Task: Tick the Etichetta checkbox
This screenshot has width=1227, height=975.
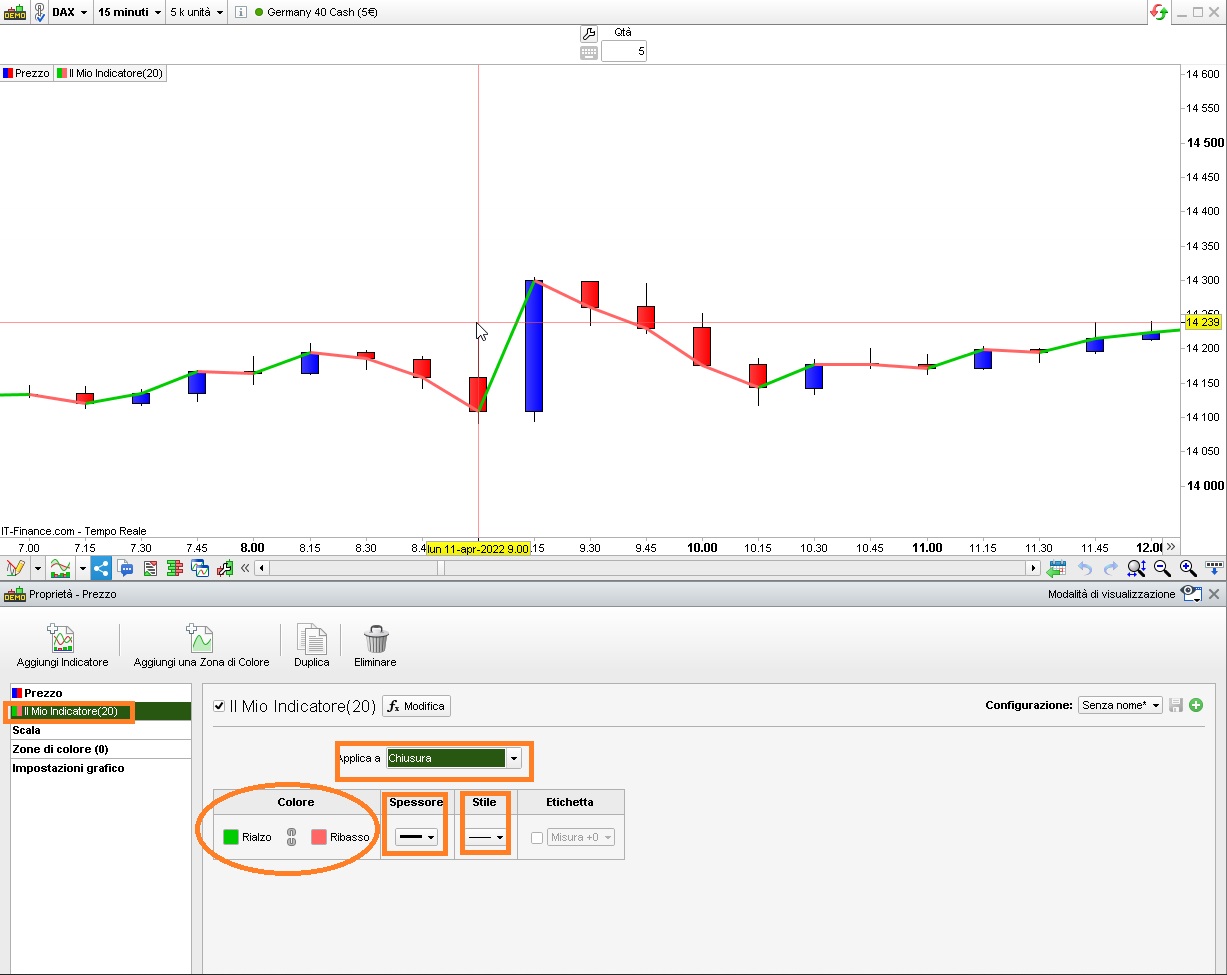Action: (x=537, y=838)
